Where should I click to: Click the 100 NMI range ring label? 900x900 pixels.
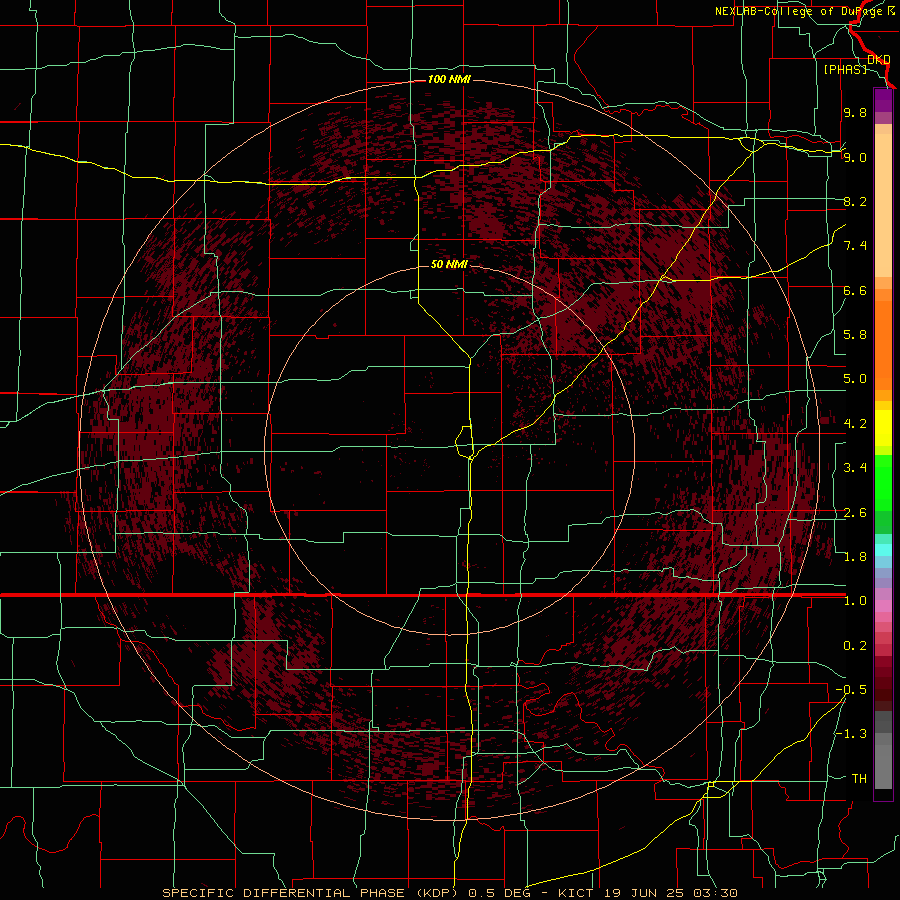coord(449,79)
